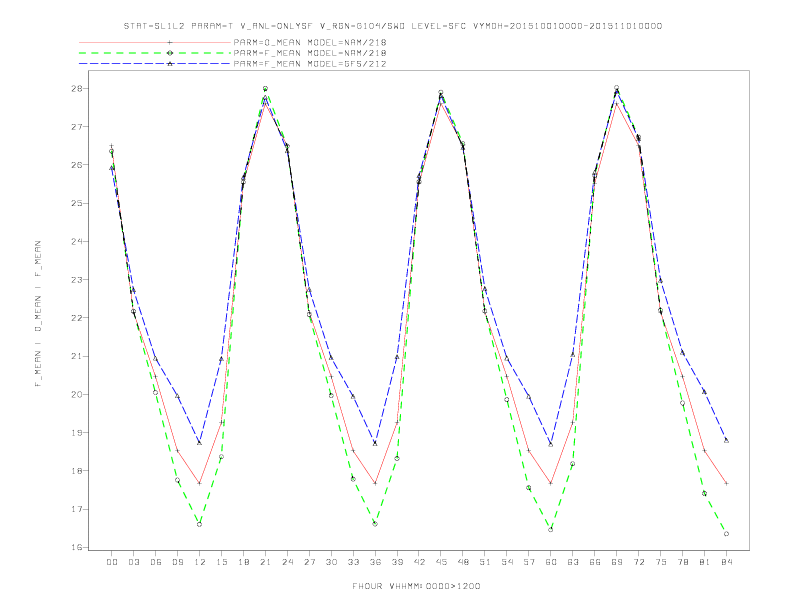The image size is (792, 612).
Task: Click x-axis tick label 57
Action: coord(529,562)
